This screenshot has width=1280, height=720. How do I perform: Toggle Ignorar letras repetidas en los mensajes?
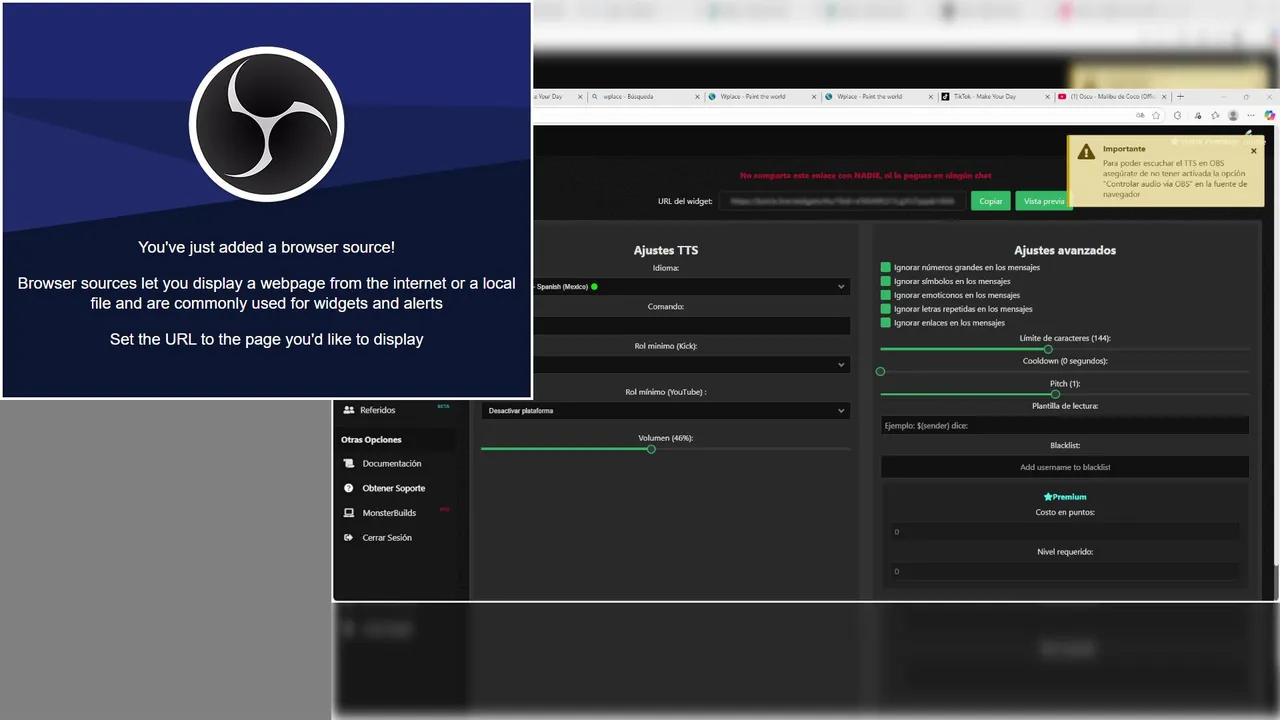pos(886,309)
